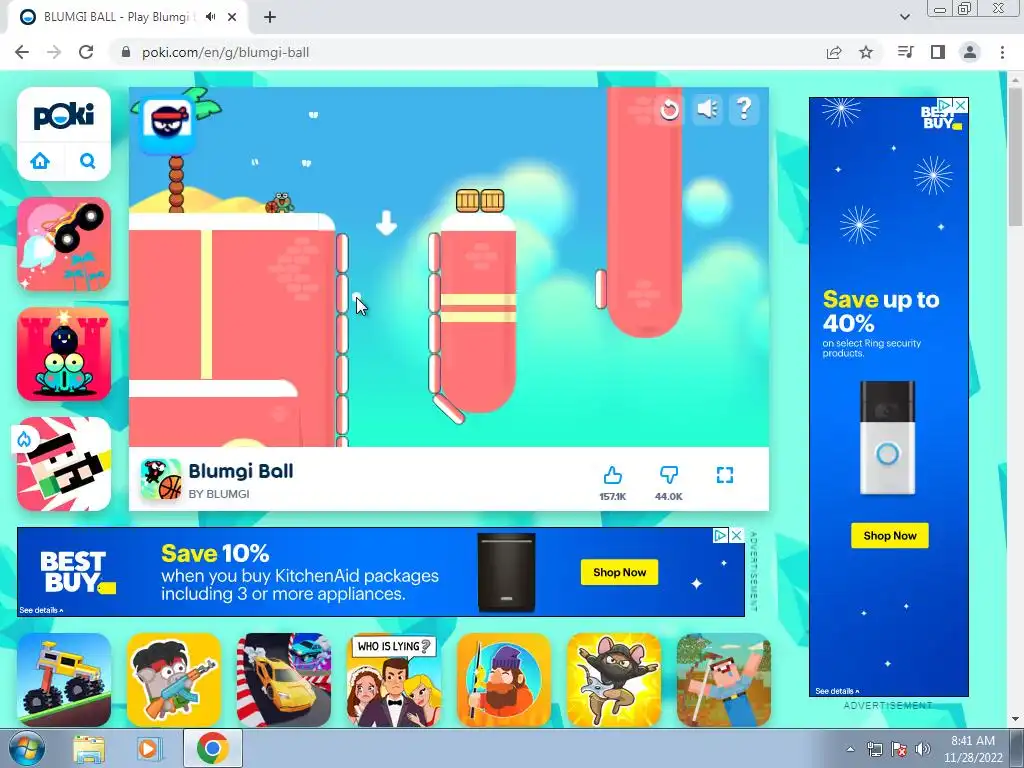Expand 'See details' on the sidebar ad

837,691
